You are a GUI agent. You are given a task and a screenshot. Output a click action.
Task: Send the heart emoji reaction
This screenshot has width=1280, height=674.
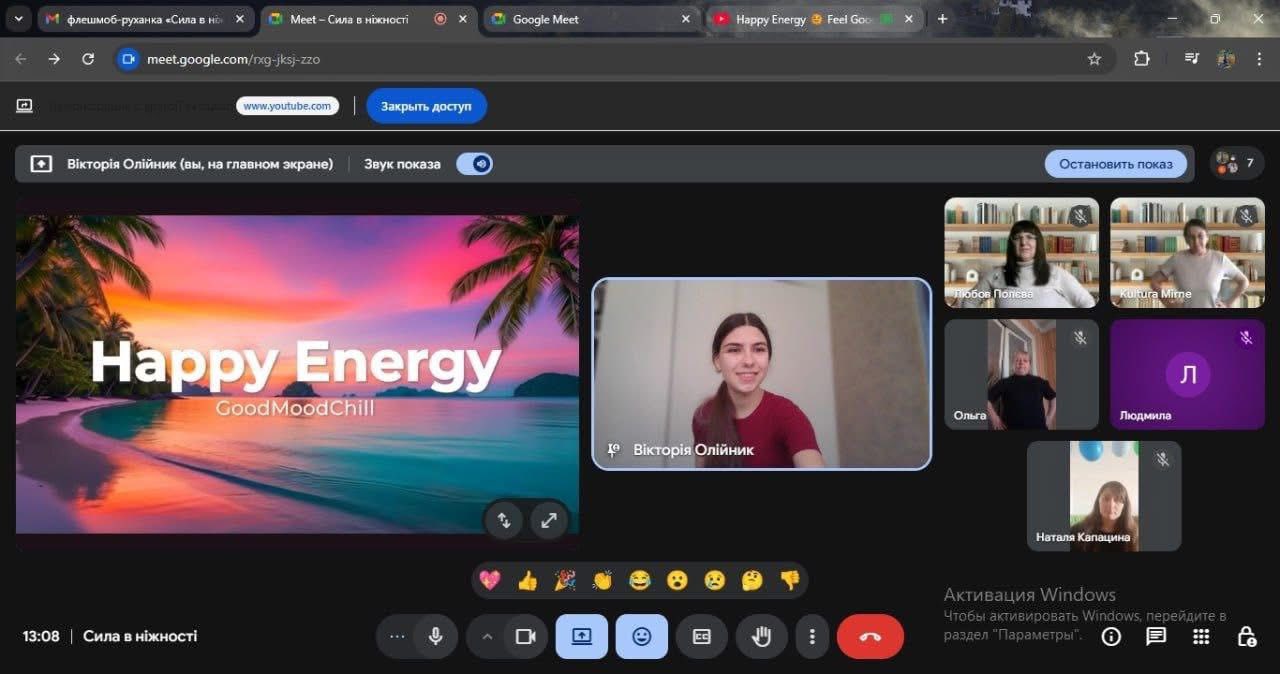click(490, 580)
